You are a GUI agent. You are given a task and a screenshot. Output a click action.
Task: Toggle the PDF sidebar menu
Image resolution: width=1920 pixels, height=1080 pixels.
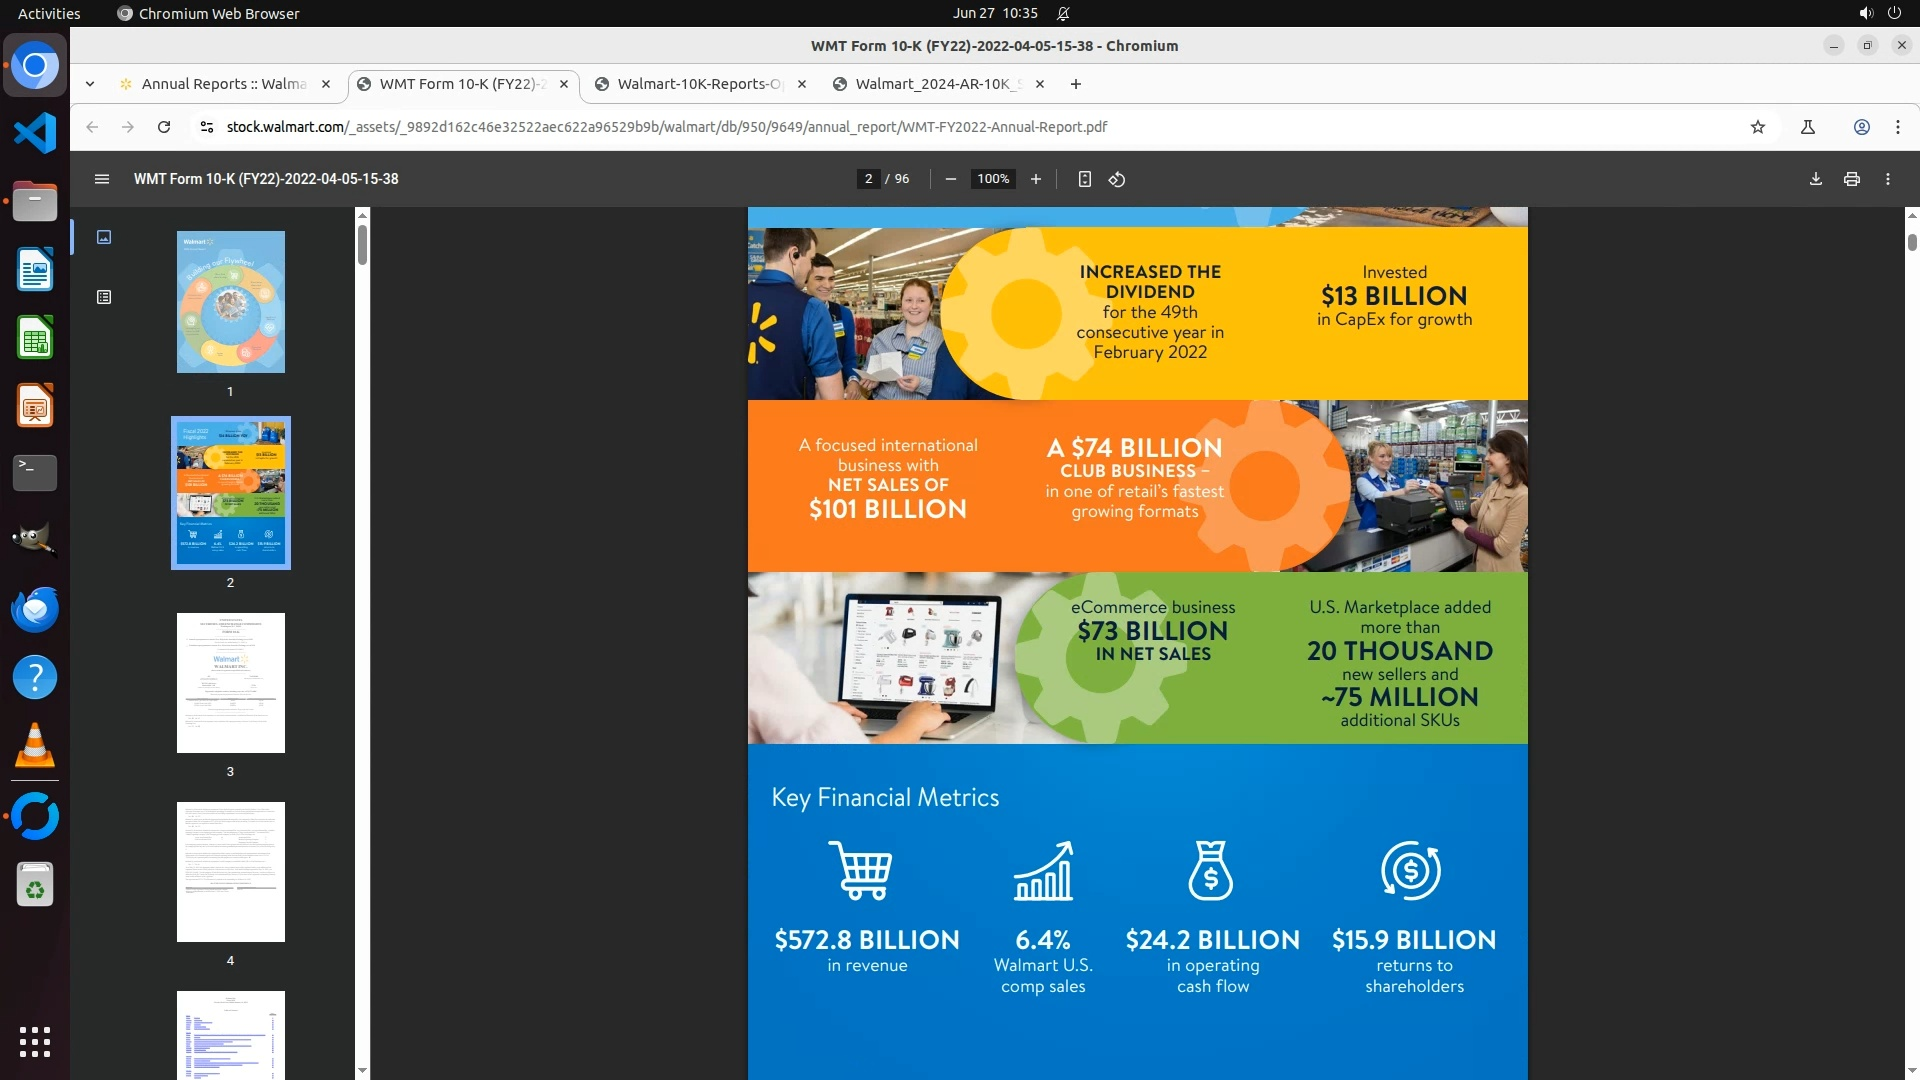pyautogui.click(x=101, y=179)
